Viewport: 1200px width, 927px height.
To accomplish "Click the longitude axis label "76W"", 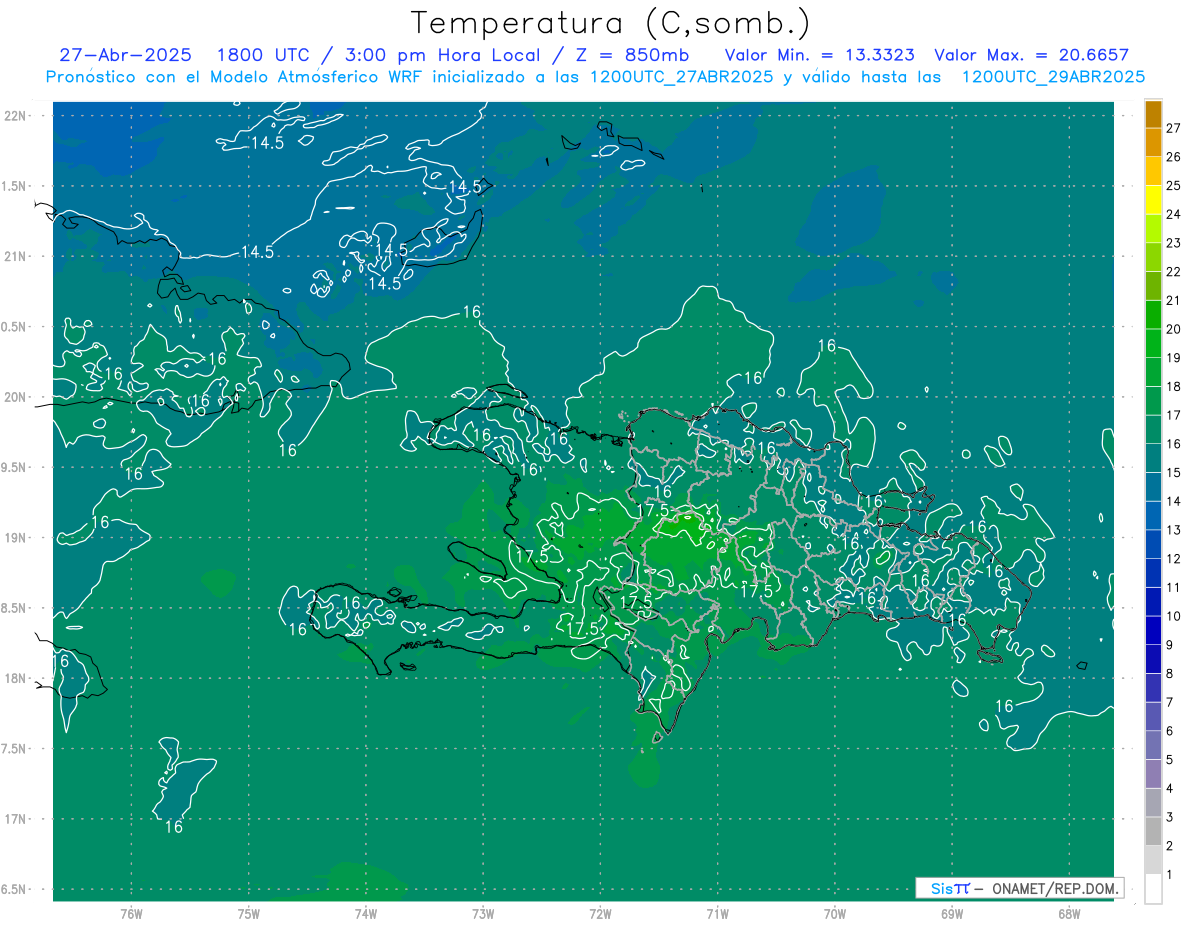I will click(131, 914).
